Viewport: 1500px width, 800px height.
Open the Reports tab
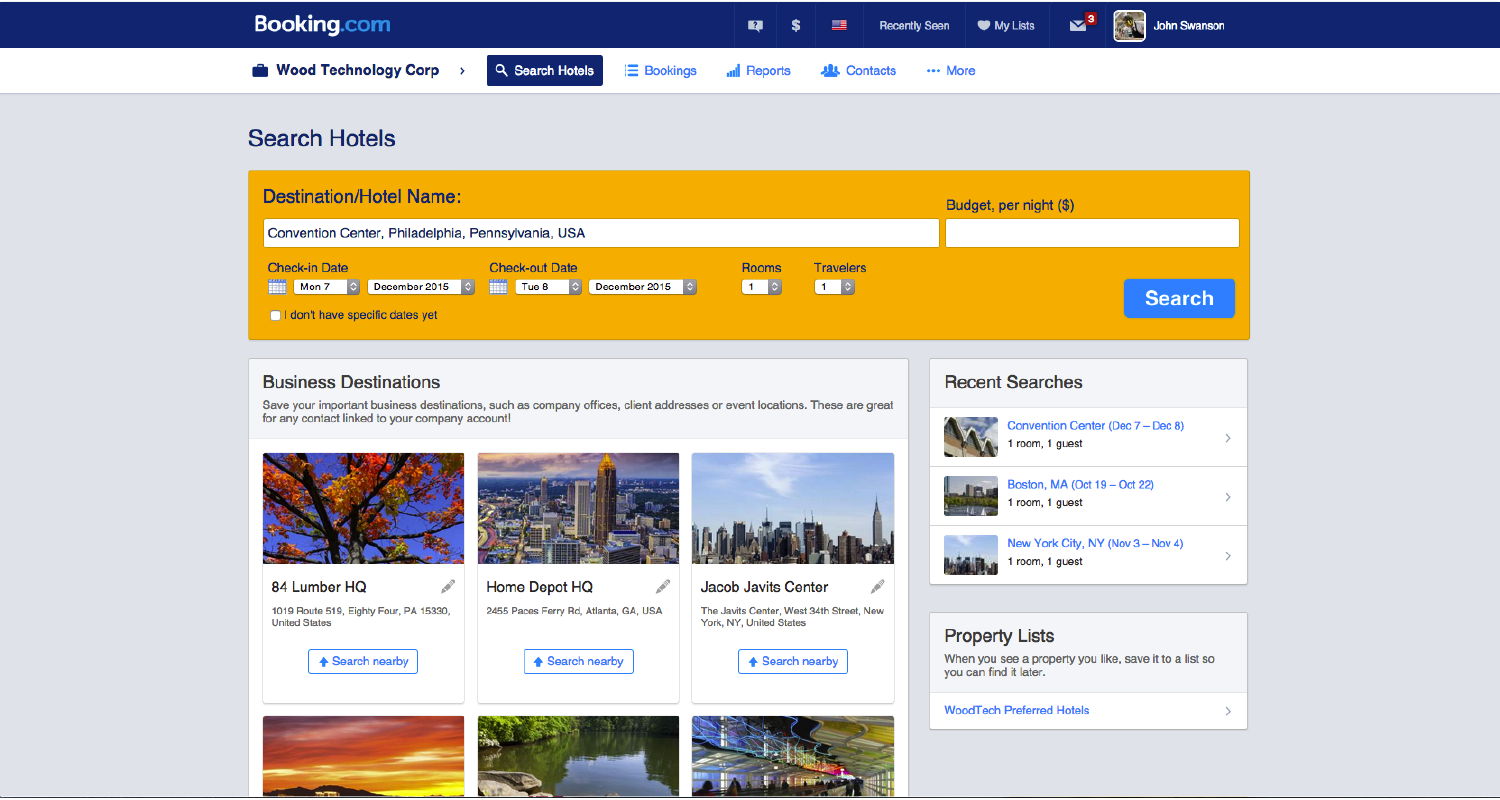click(x=759, y=71)
